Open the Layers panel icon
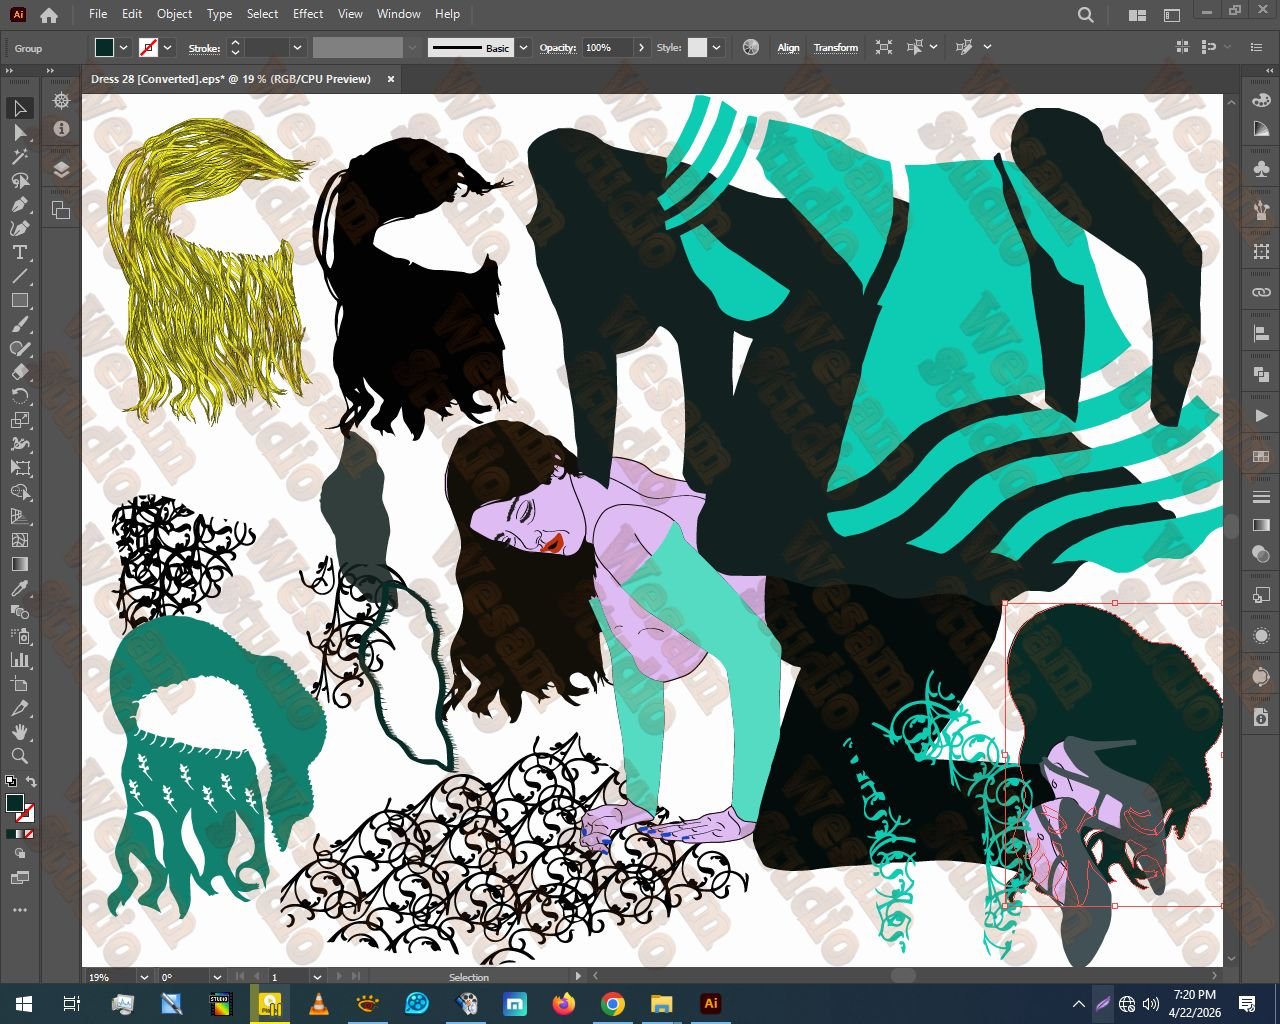This screenshot has height=1024, width=1280. pyautogui.click(x=61, y=169)
